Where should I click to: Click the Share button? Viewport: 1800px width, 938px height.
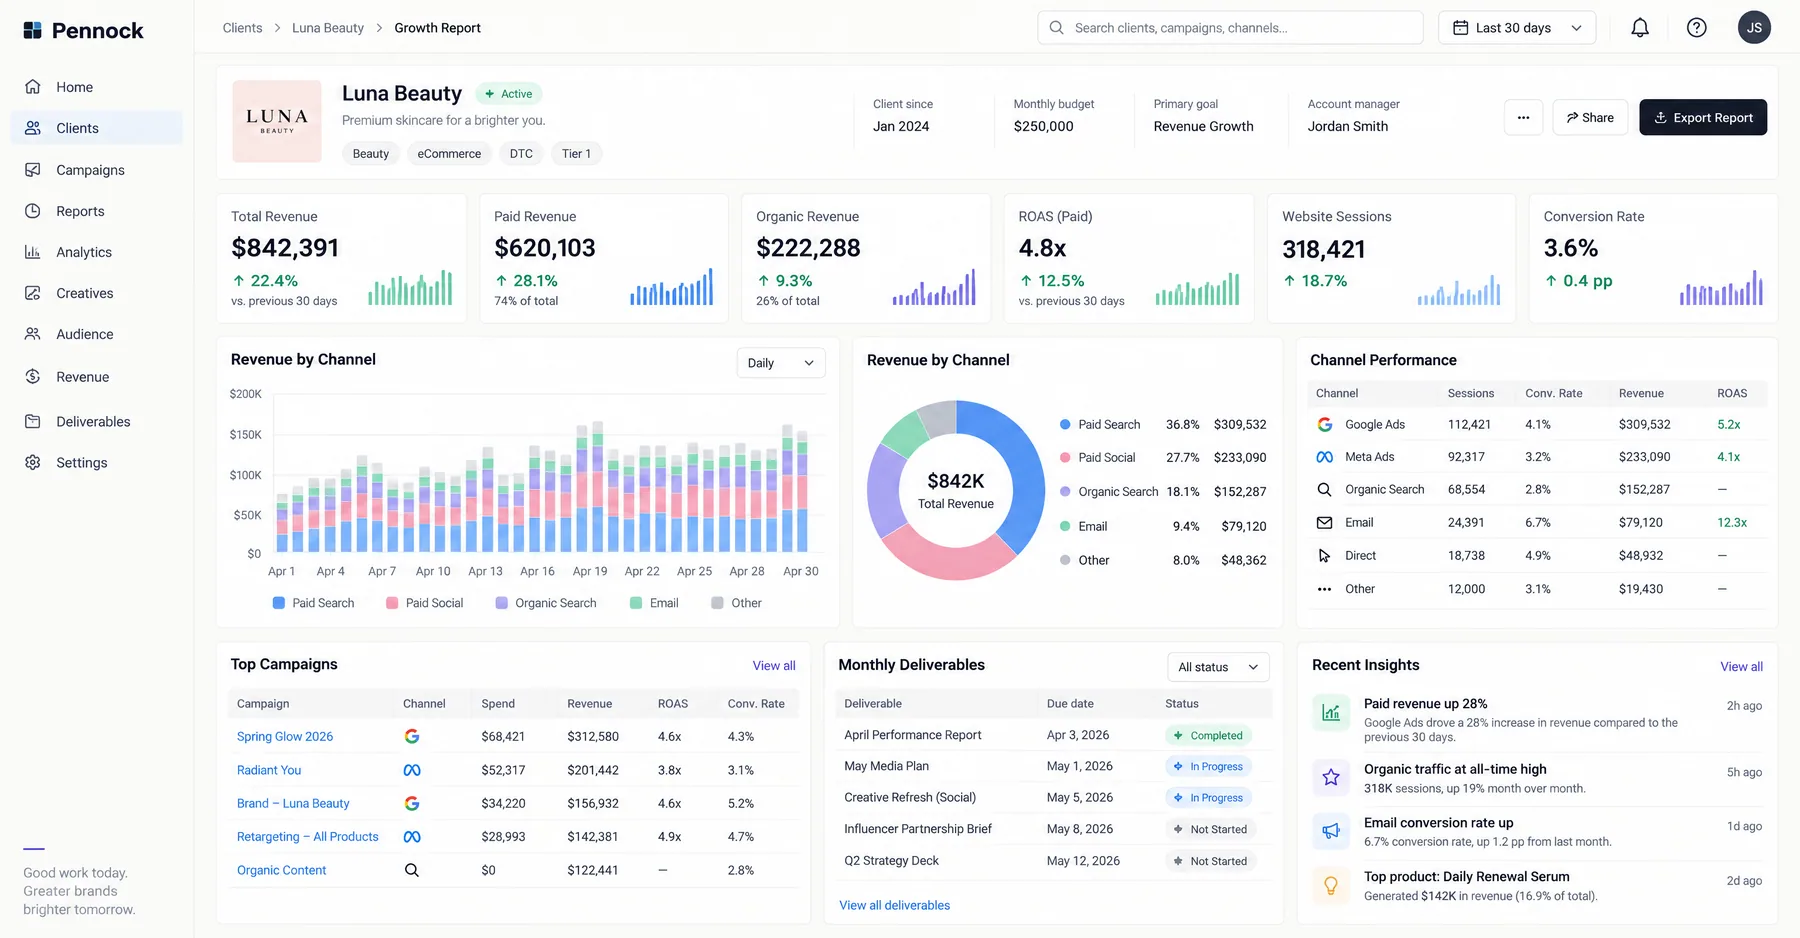click(1590, 117)
